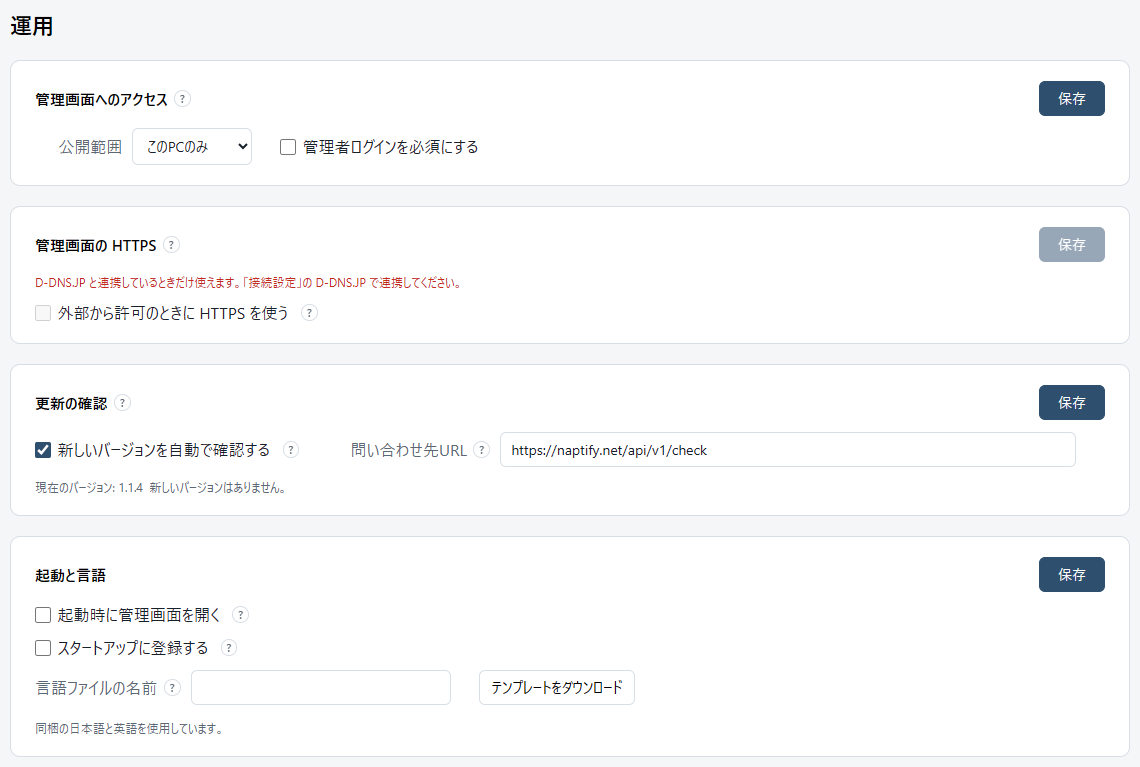
Task: Show help for 新しいバージョンを自動で確認する
Action: pyautogui.click(x=291, y=450)
